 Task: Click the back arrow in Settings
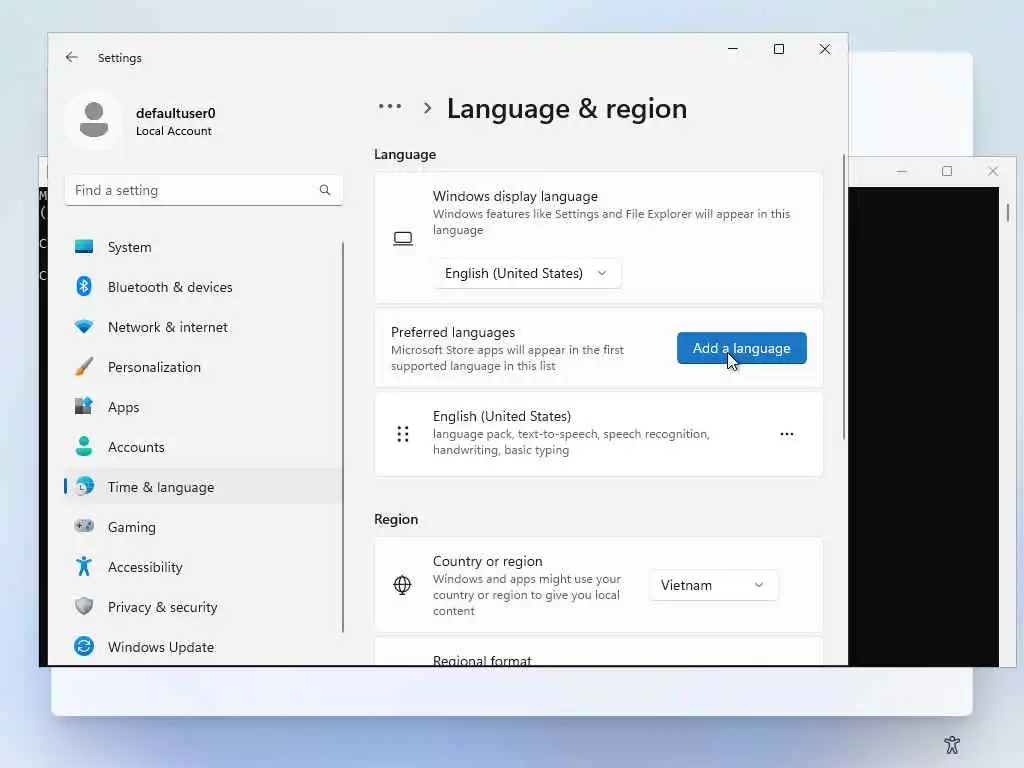(72, 57)
